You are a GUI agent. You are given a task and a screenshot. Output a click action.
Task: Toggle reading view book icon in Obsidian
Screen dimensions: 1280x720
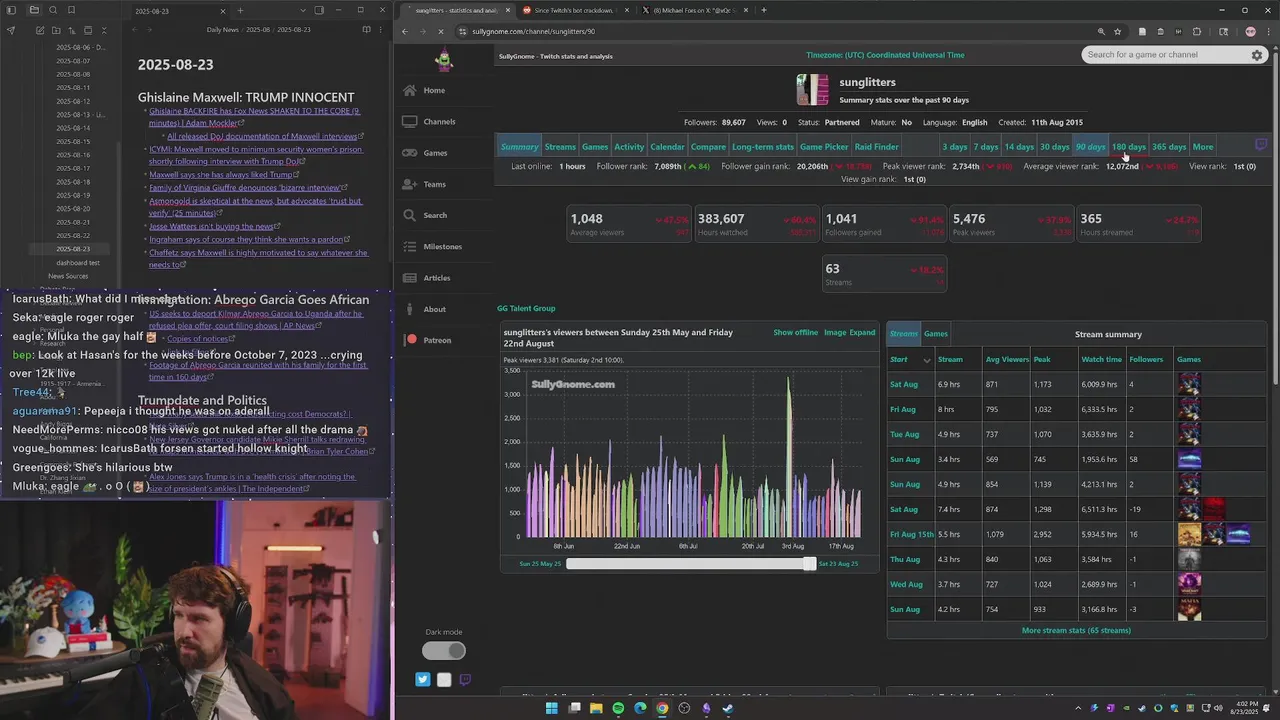click(x=367, y=30)
